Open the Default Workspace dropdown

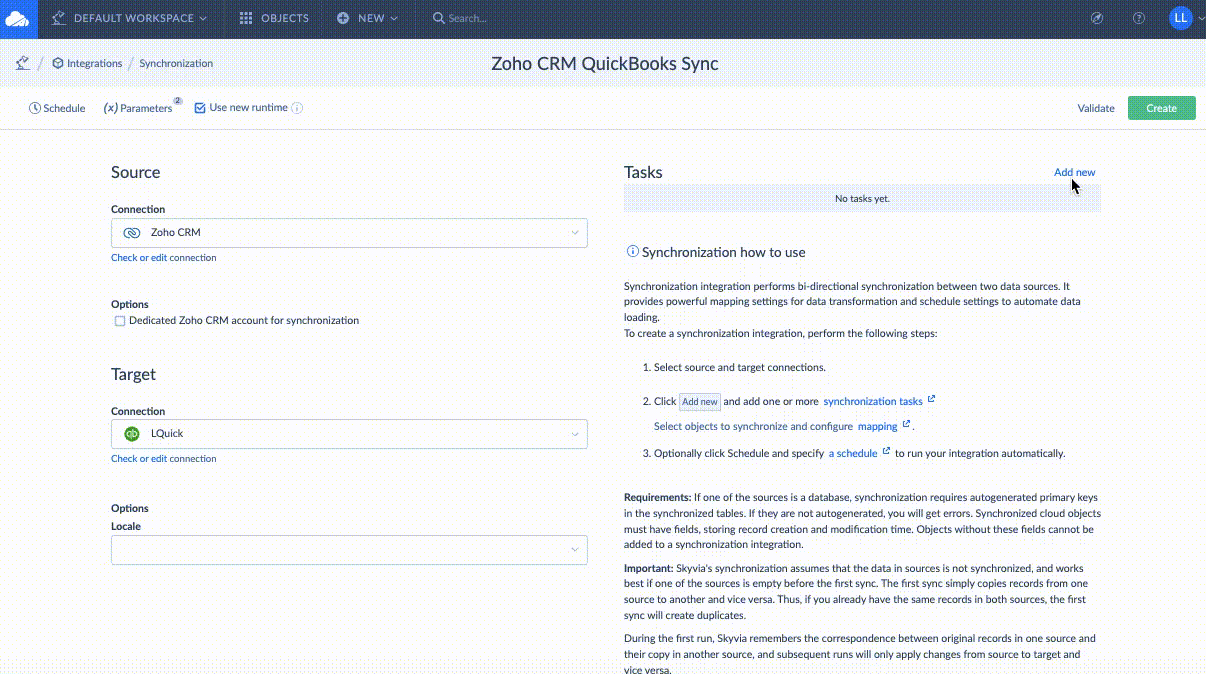130,18
